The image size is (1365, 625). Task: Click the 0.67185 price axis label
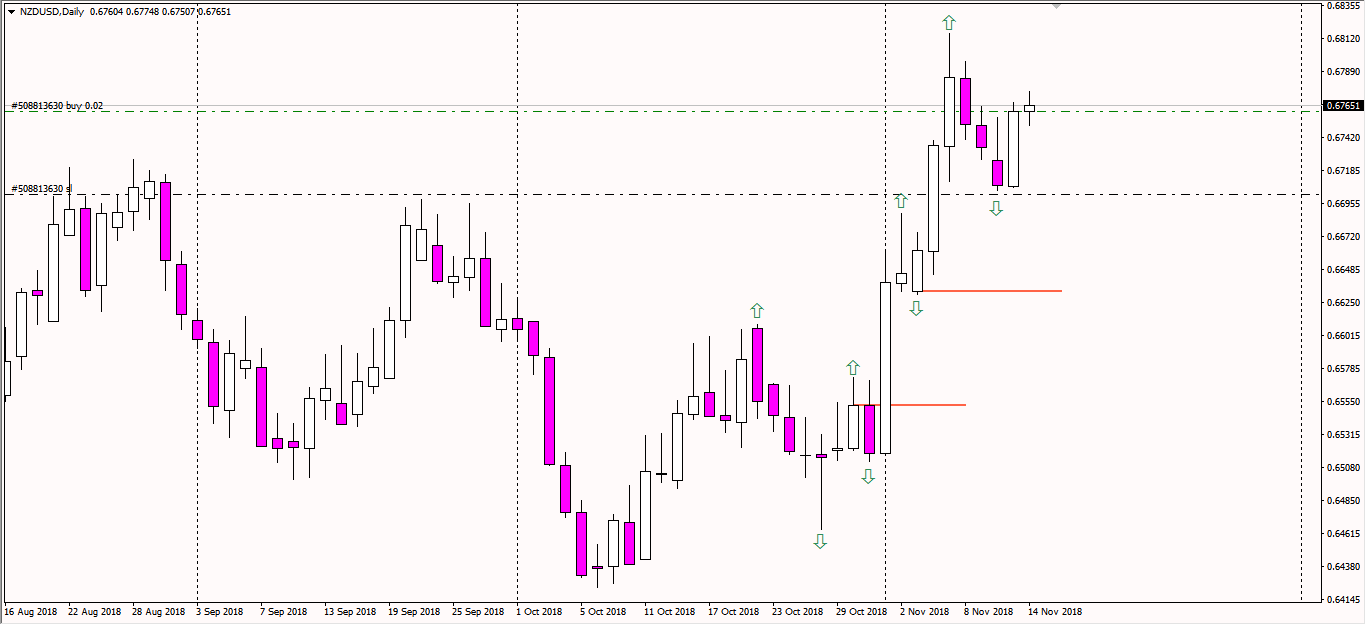click(1343, 171)
